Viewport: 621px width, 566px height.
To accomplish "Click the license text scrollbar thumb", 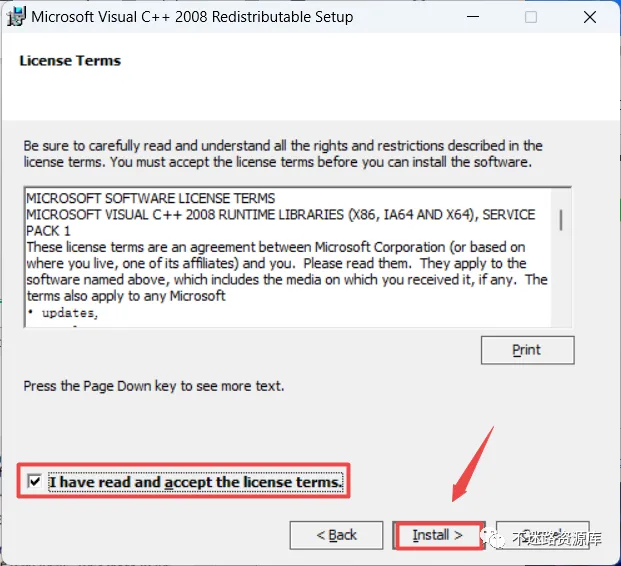I will 561,220.
